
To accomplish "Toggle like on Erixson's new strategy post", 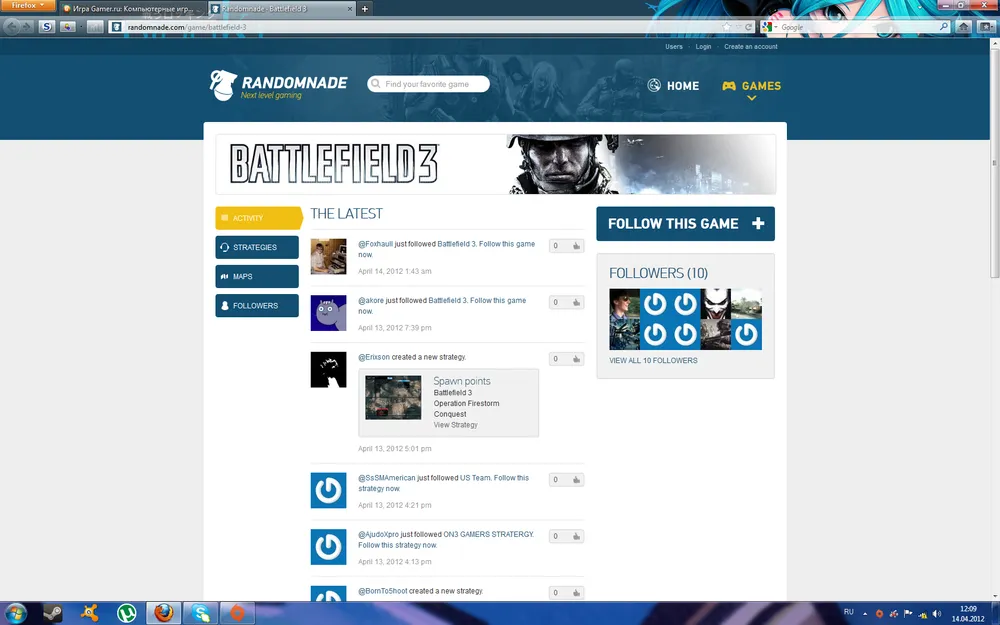I will pyautogui.click(x=576, y=359).
